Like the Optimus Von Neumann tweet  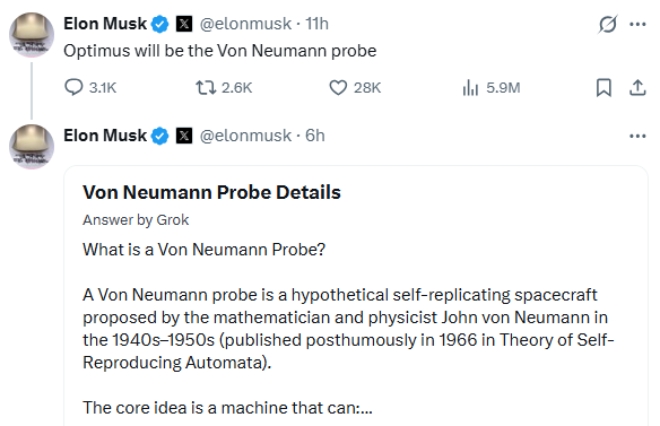[338, 87]
